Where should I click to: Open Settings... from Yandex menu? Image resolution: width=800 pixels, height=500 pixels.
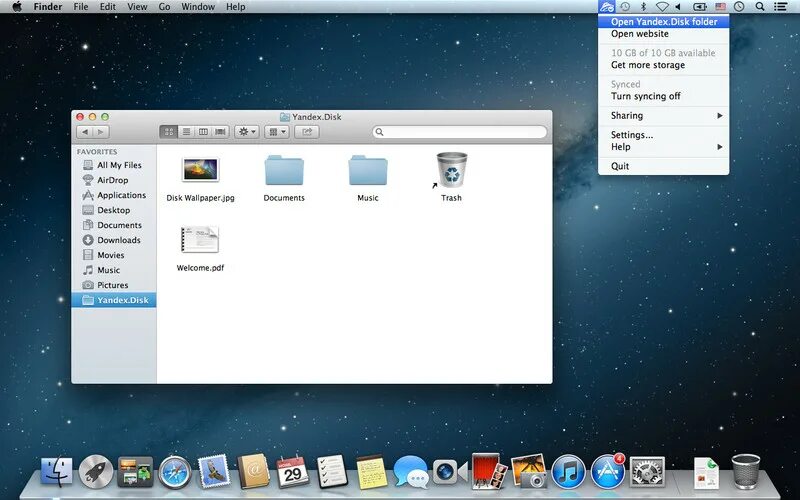click(663, 135)
